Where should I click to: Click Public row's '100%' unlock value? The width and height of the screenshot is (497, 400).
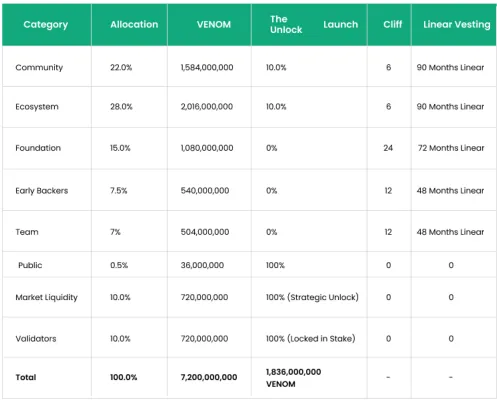pyautogui.click(x=275, y=265)
